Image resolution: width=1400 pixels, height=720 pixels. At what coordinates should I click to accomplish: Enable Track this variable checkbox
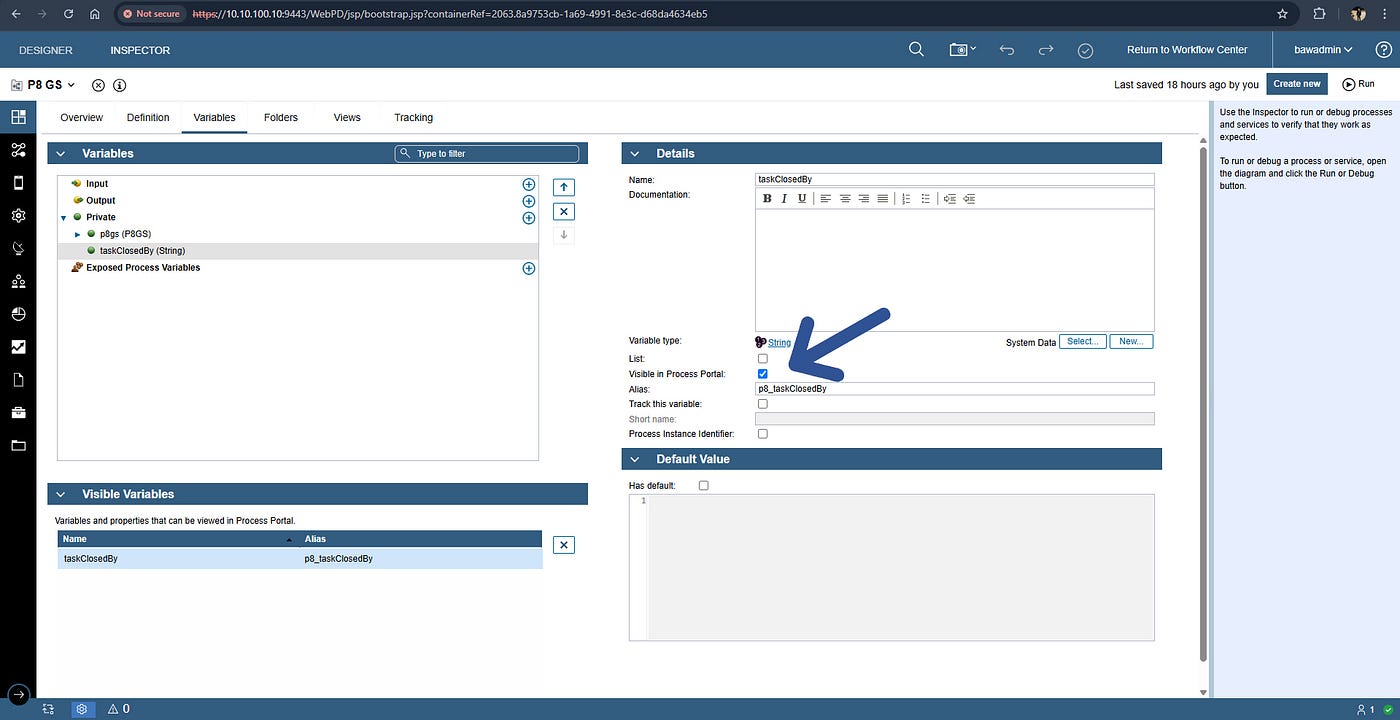click(763, 404)
